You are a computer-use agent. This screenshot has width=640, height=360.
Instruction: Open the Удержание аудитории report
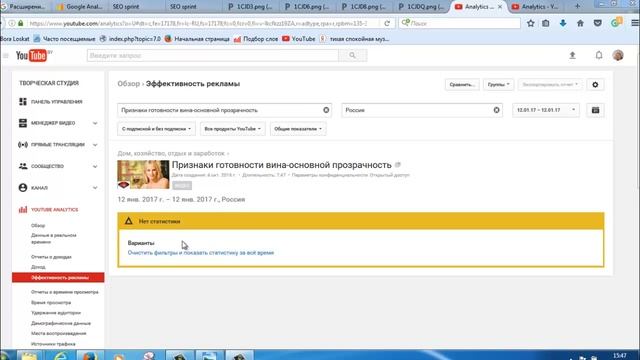click(x=56, y=313)
